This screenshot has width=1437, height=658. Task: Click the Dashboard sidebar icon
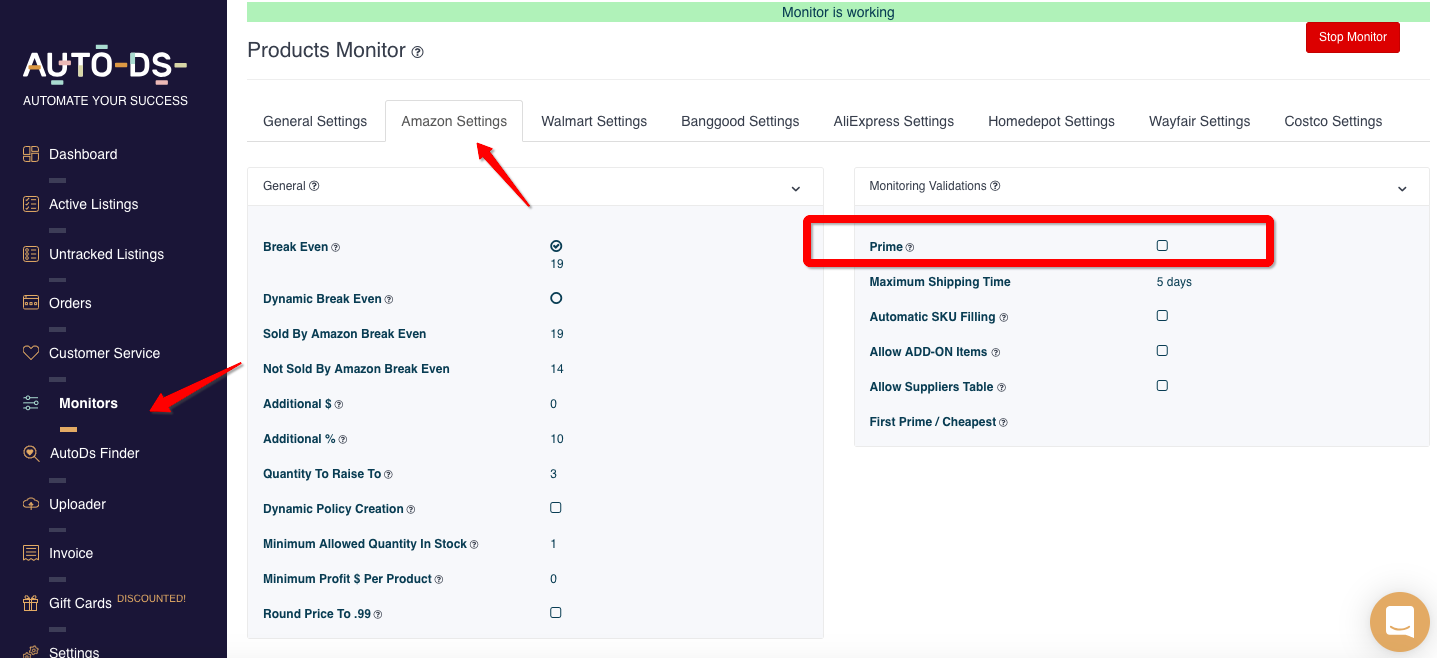tap(31, 154)
